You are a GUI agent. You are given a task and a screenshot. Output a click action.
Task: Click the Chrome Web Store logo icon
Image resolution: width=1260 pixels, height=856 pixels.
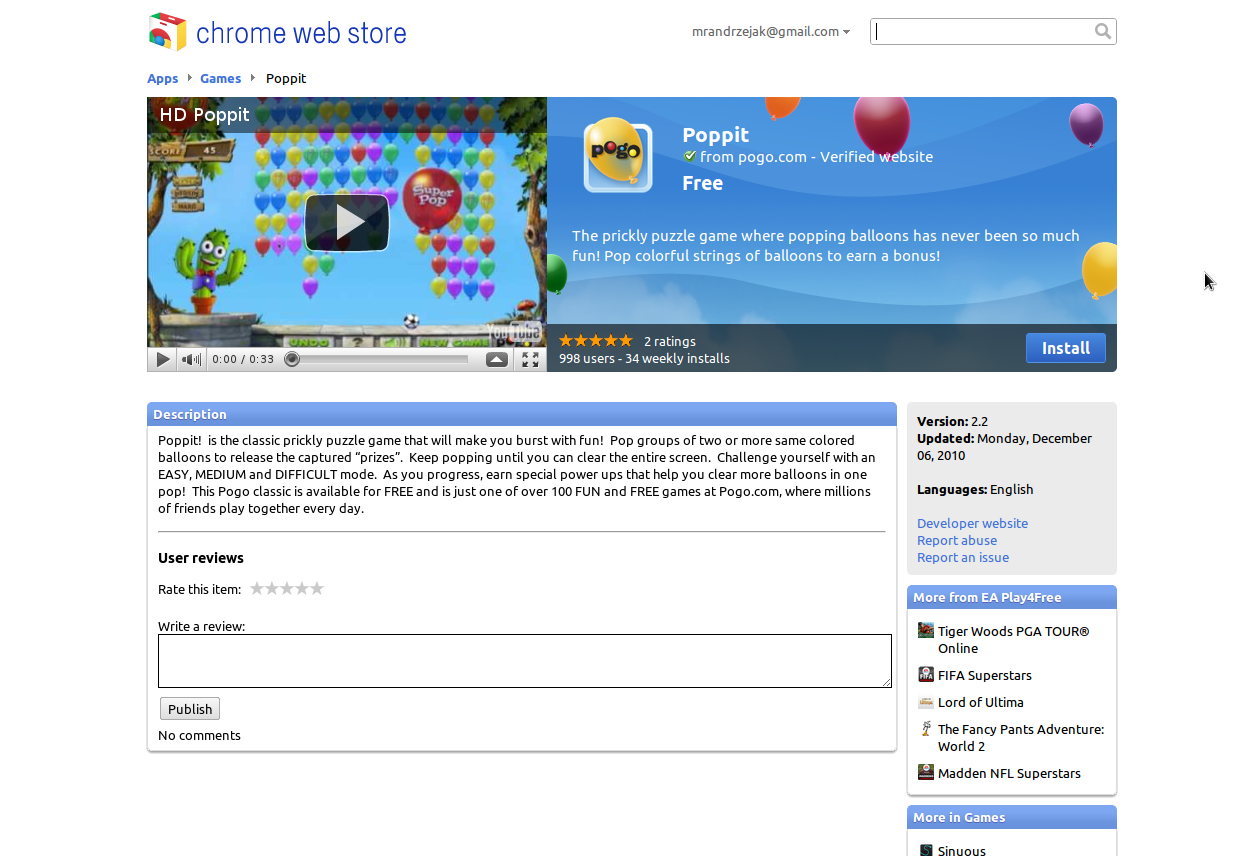click(x=167, y=32)
